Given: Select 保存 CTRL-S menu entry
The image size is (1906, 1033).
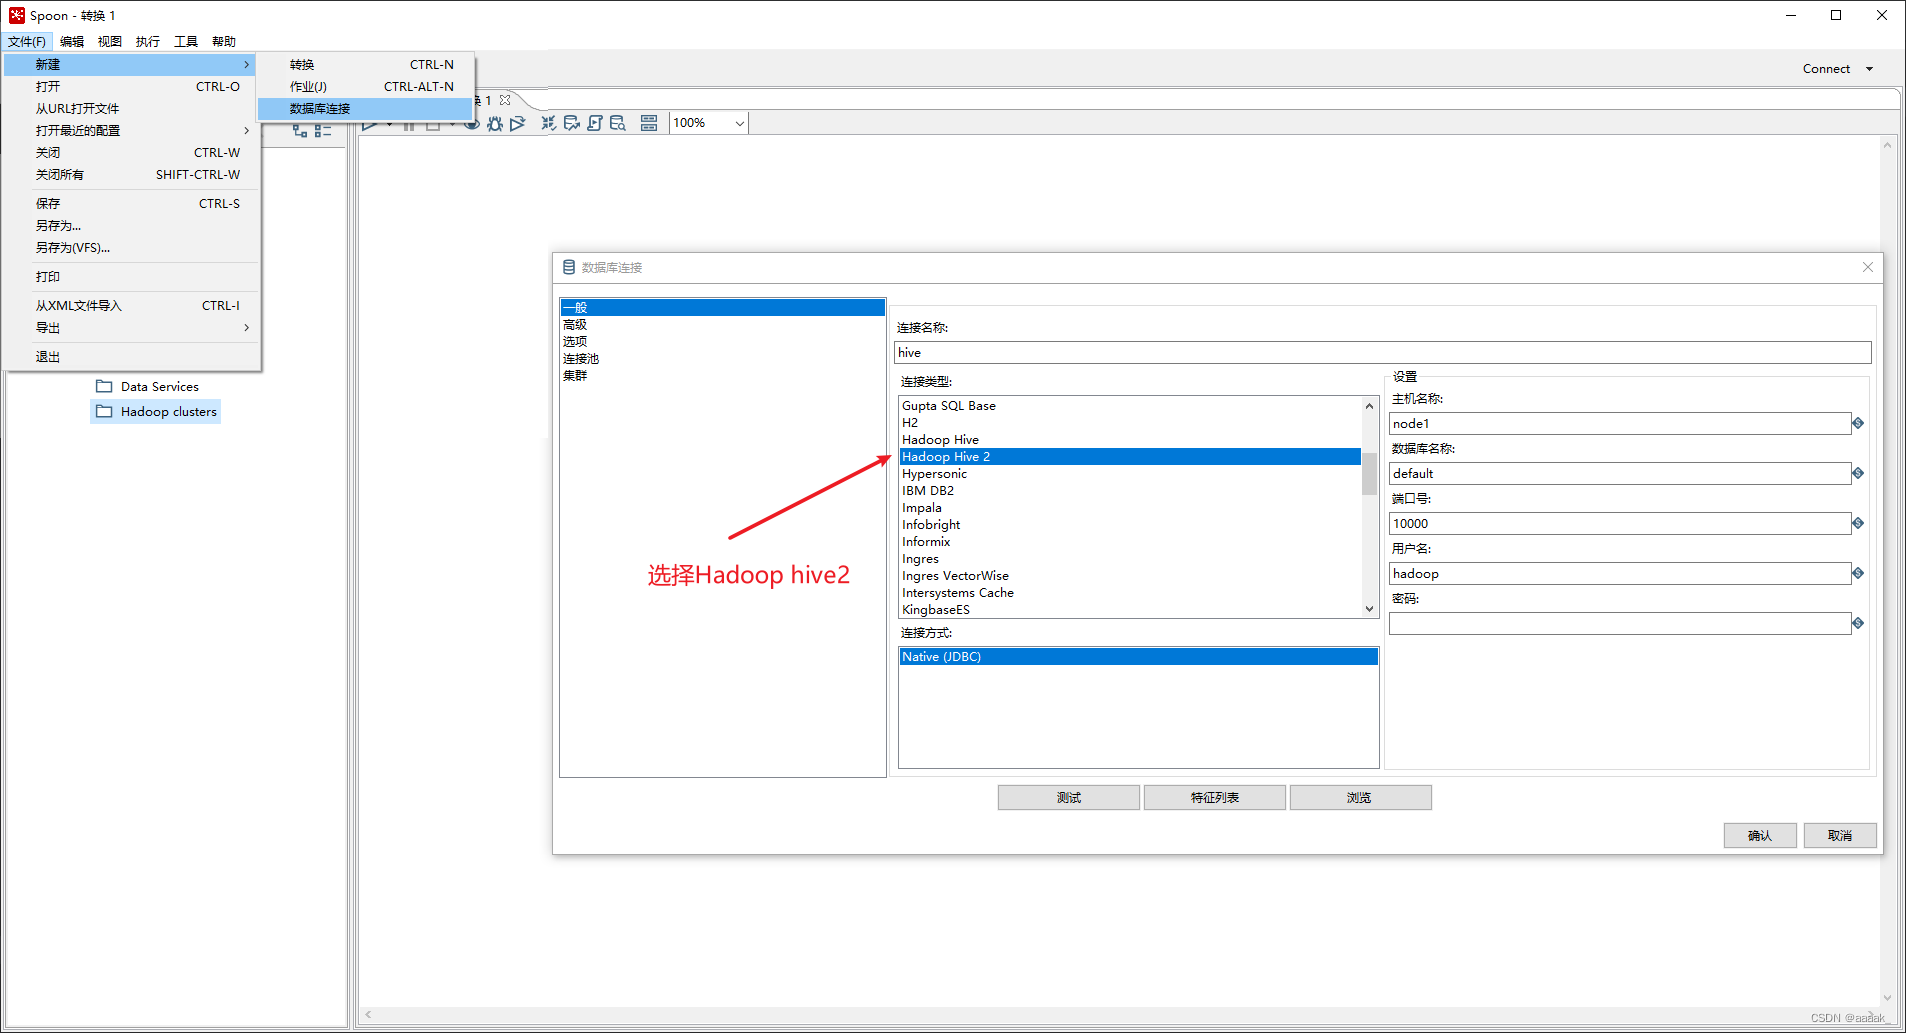Looking at the screenshot, I should [x=131, y=203].
